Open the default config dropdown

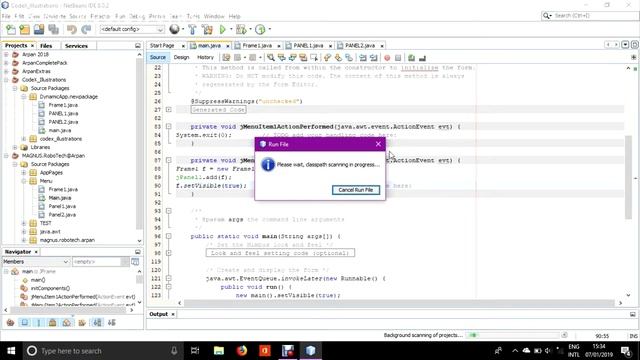click(132, 29)
